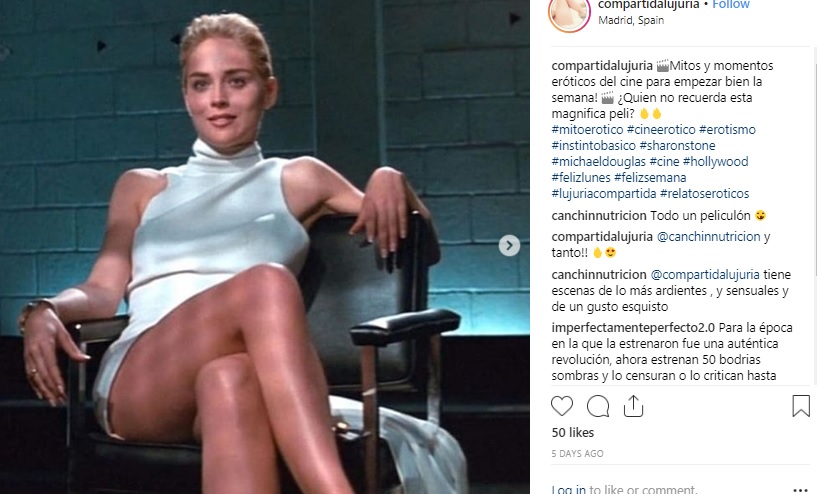The height and width of the screenshot is (494, 817).
Task: Open comments via the speech bubble icon
Action: coord(598,406)
